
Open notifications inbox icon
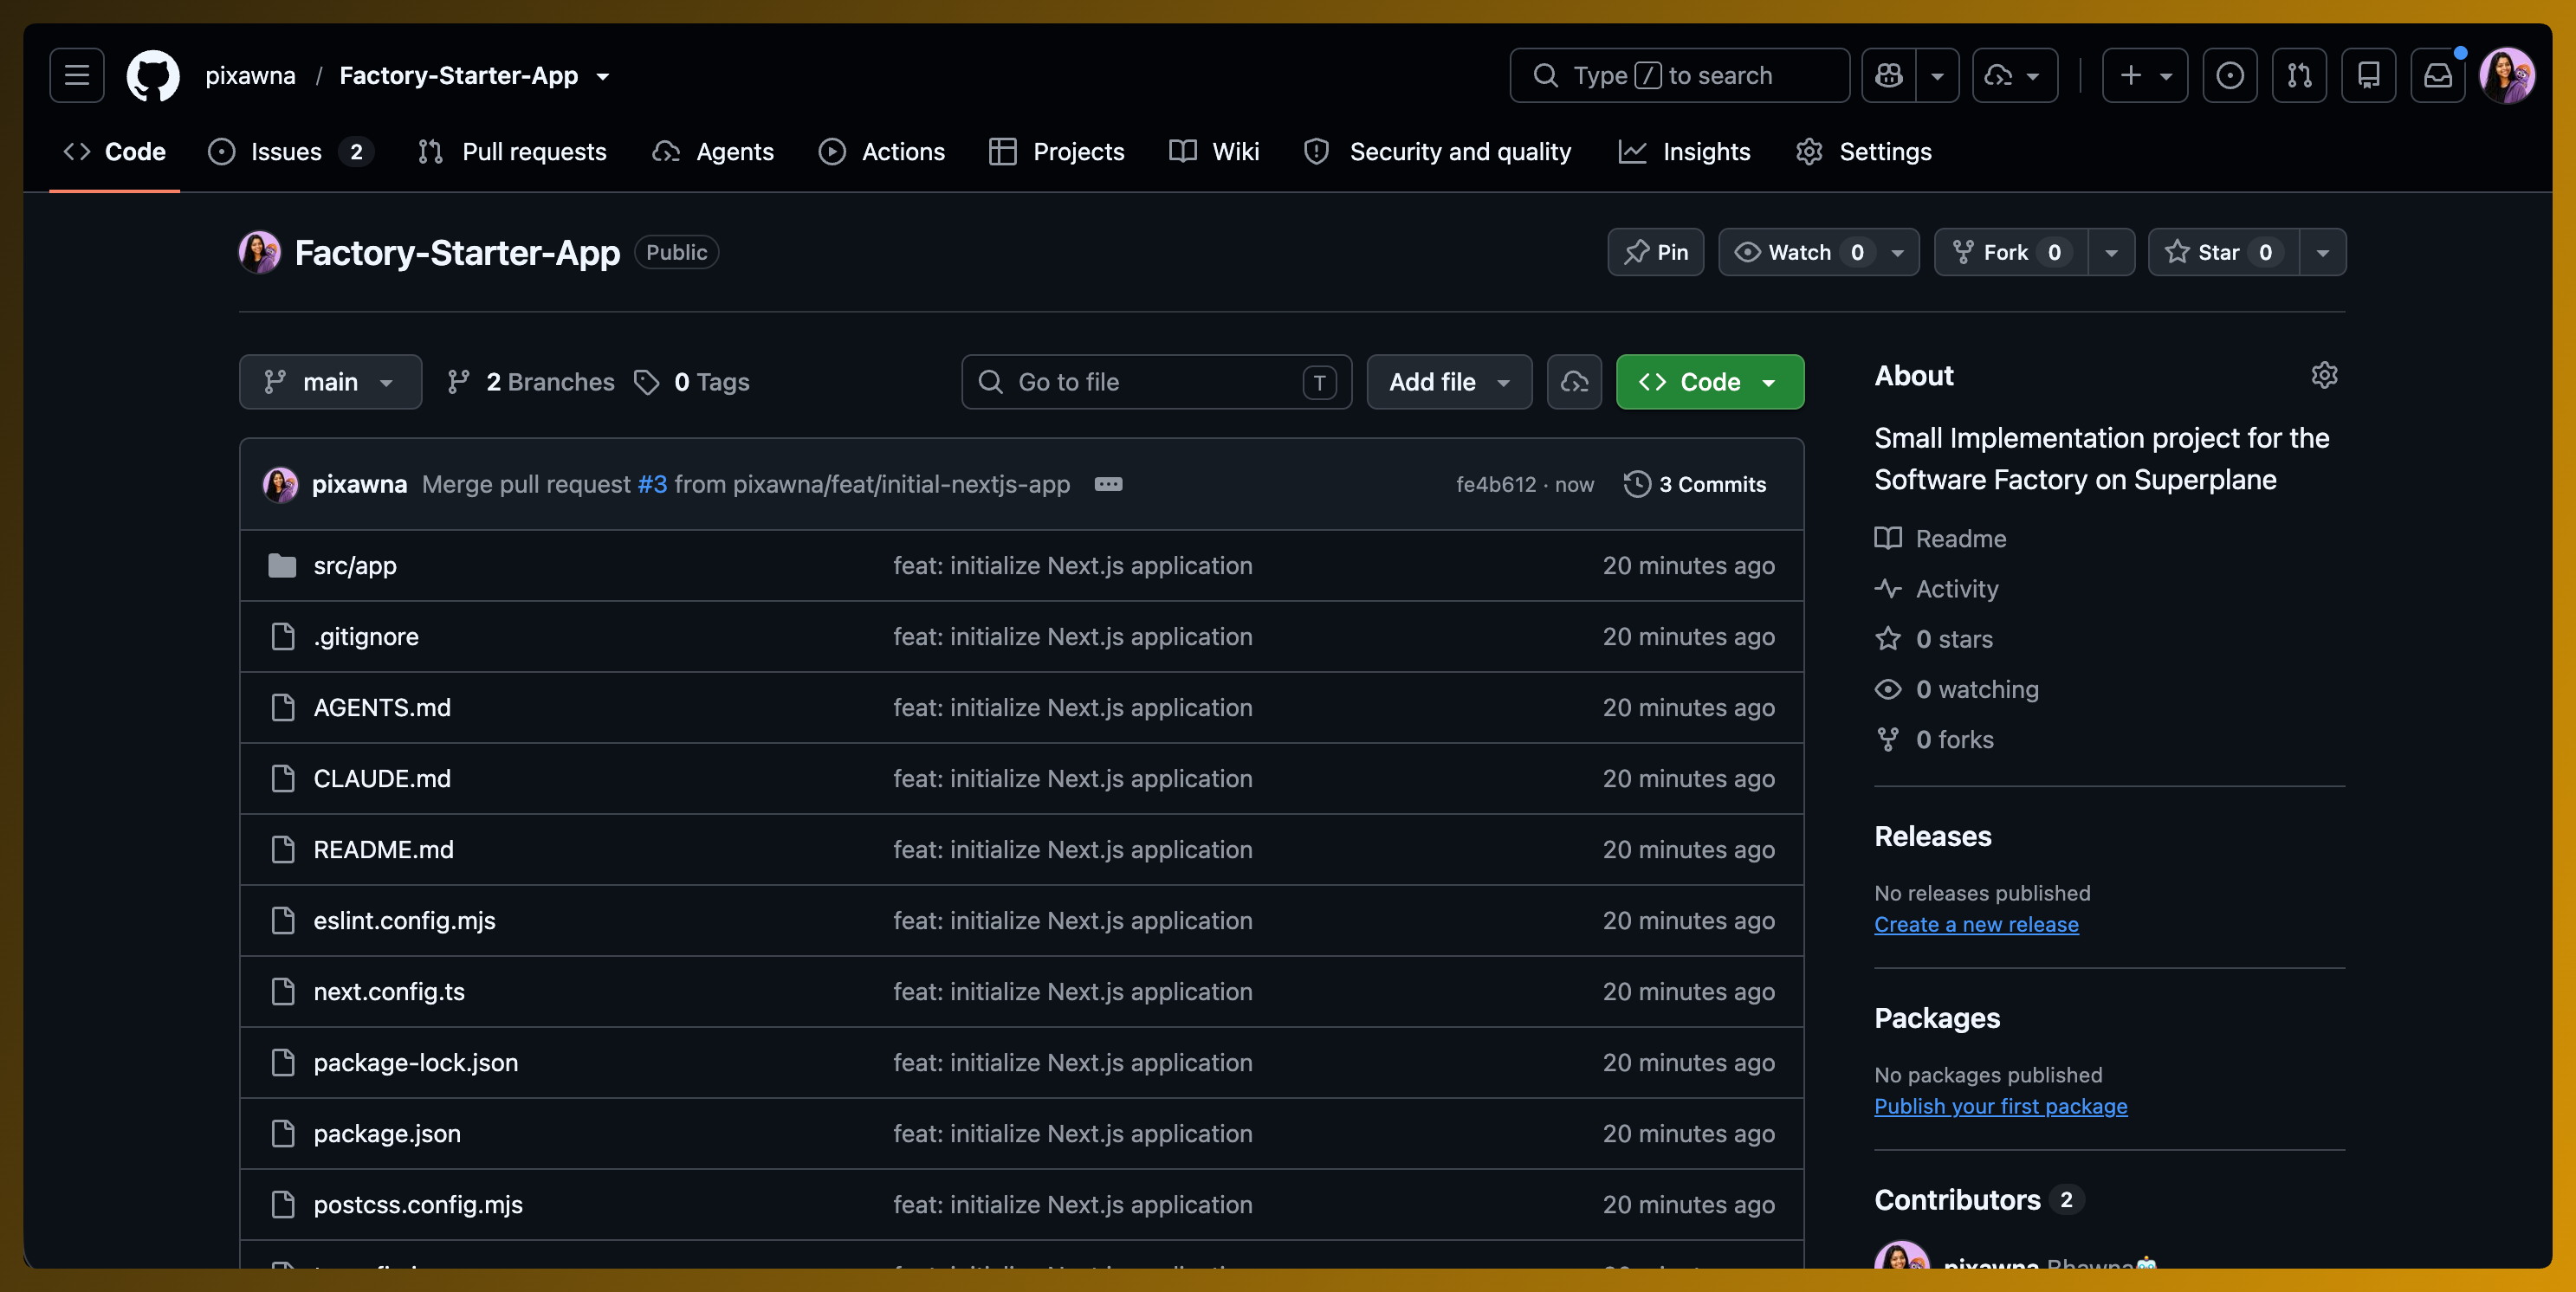coord(2438,75)
